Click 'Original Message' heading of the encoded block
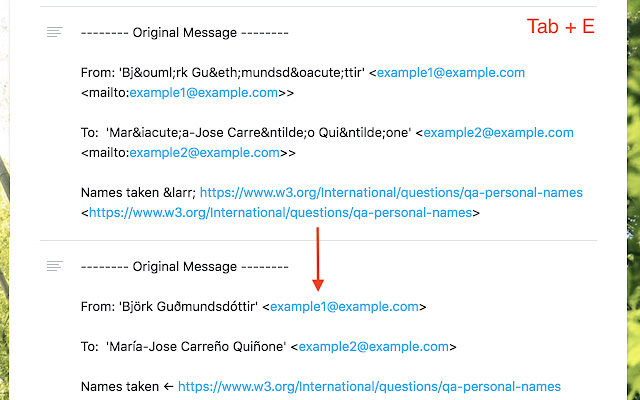The image size is (640, 400). [x=184, y=33]
